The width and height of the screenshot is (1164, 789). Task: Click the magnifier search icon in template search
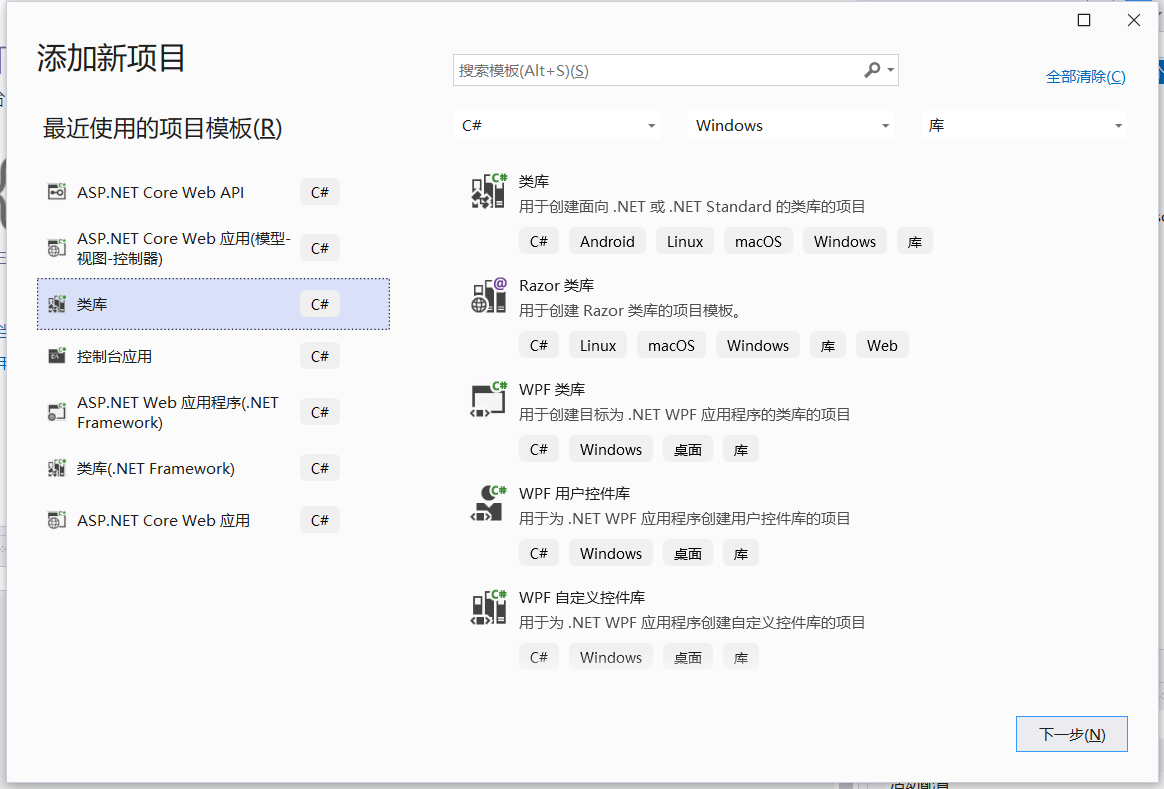(872, 70)
